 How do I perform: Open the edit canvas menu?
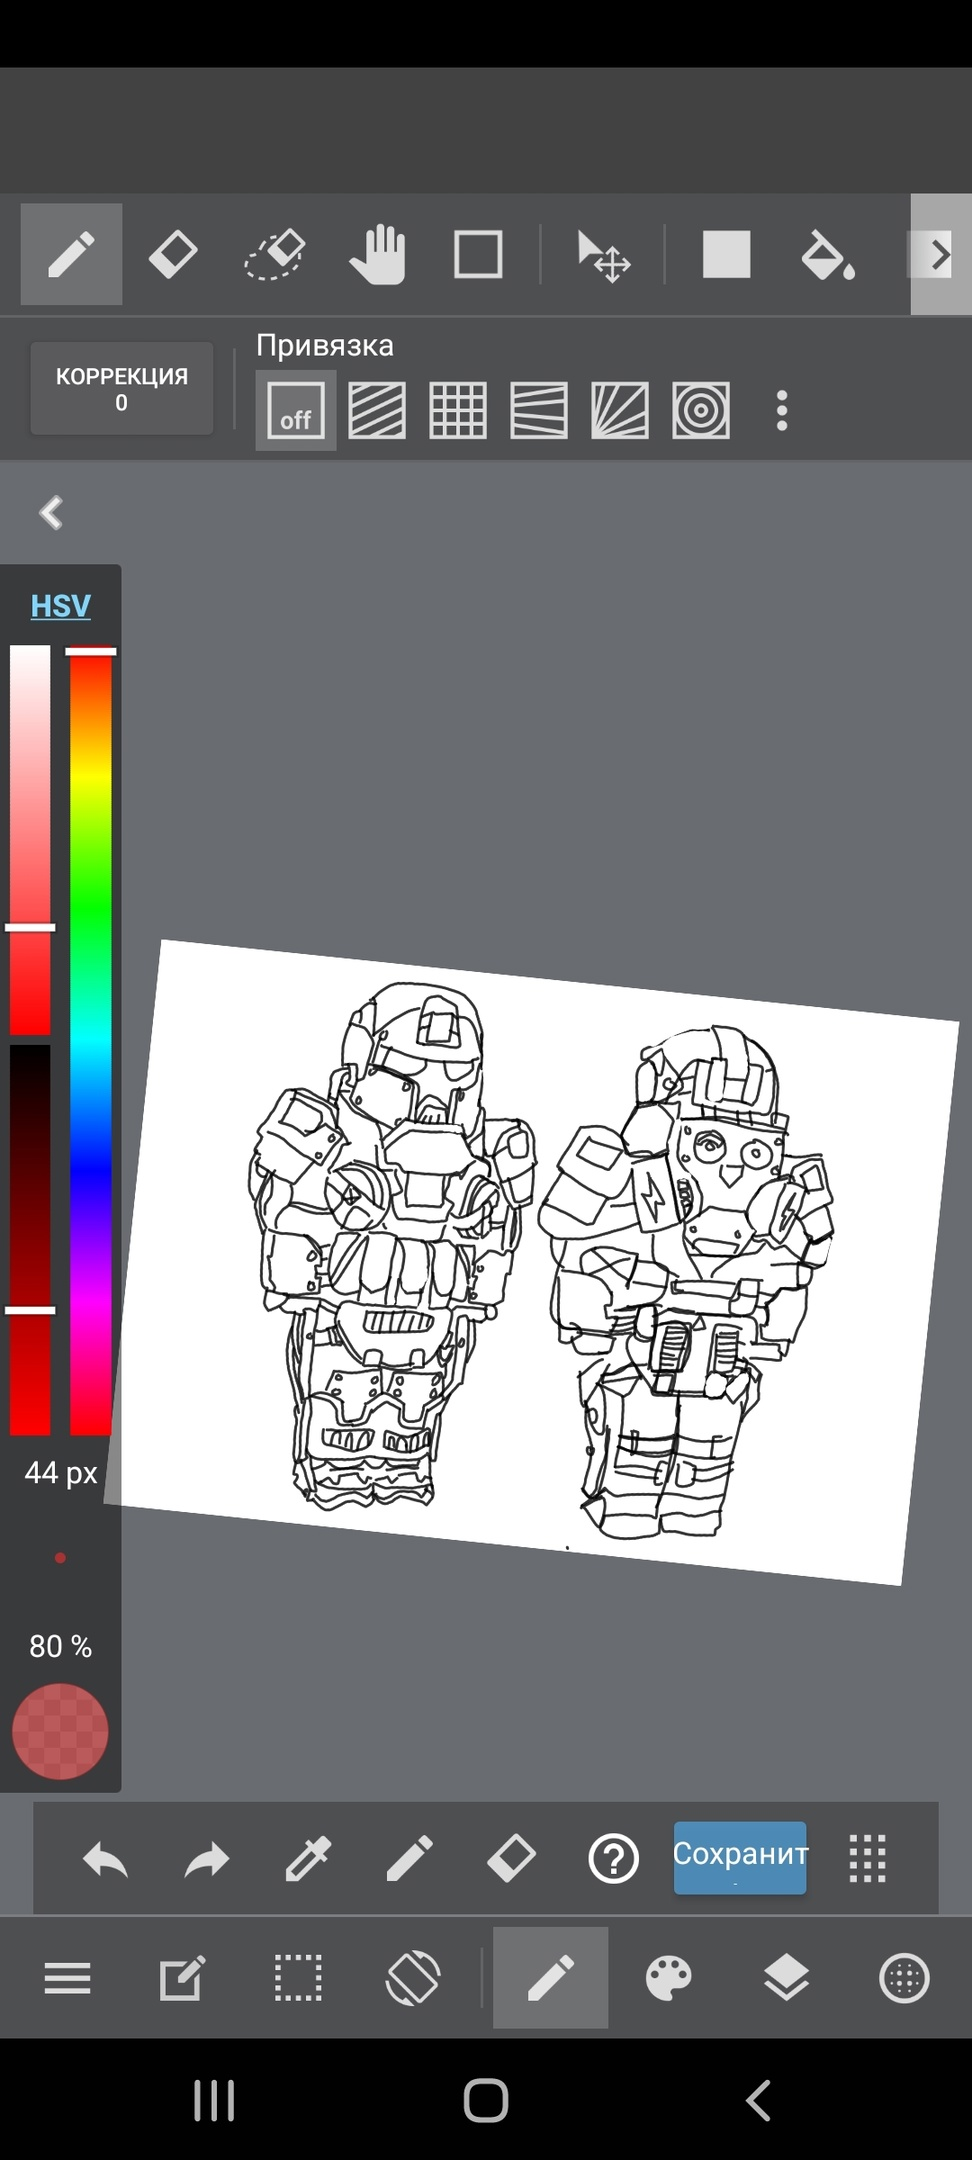tap(182, 1978)
